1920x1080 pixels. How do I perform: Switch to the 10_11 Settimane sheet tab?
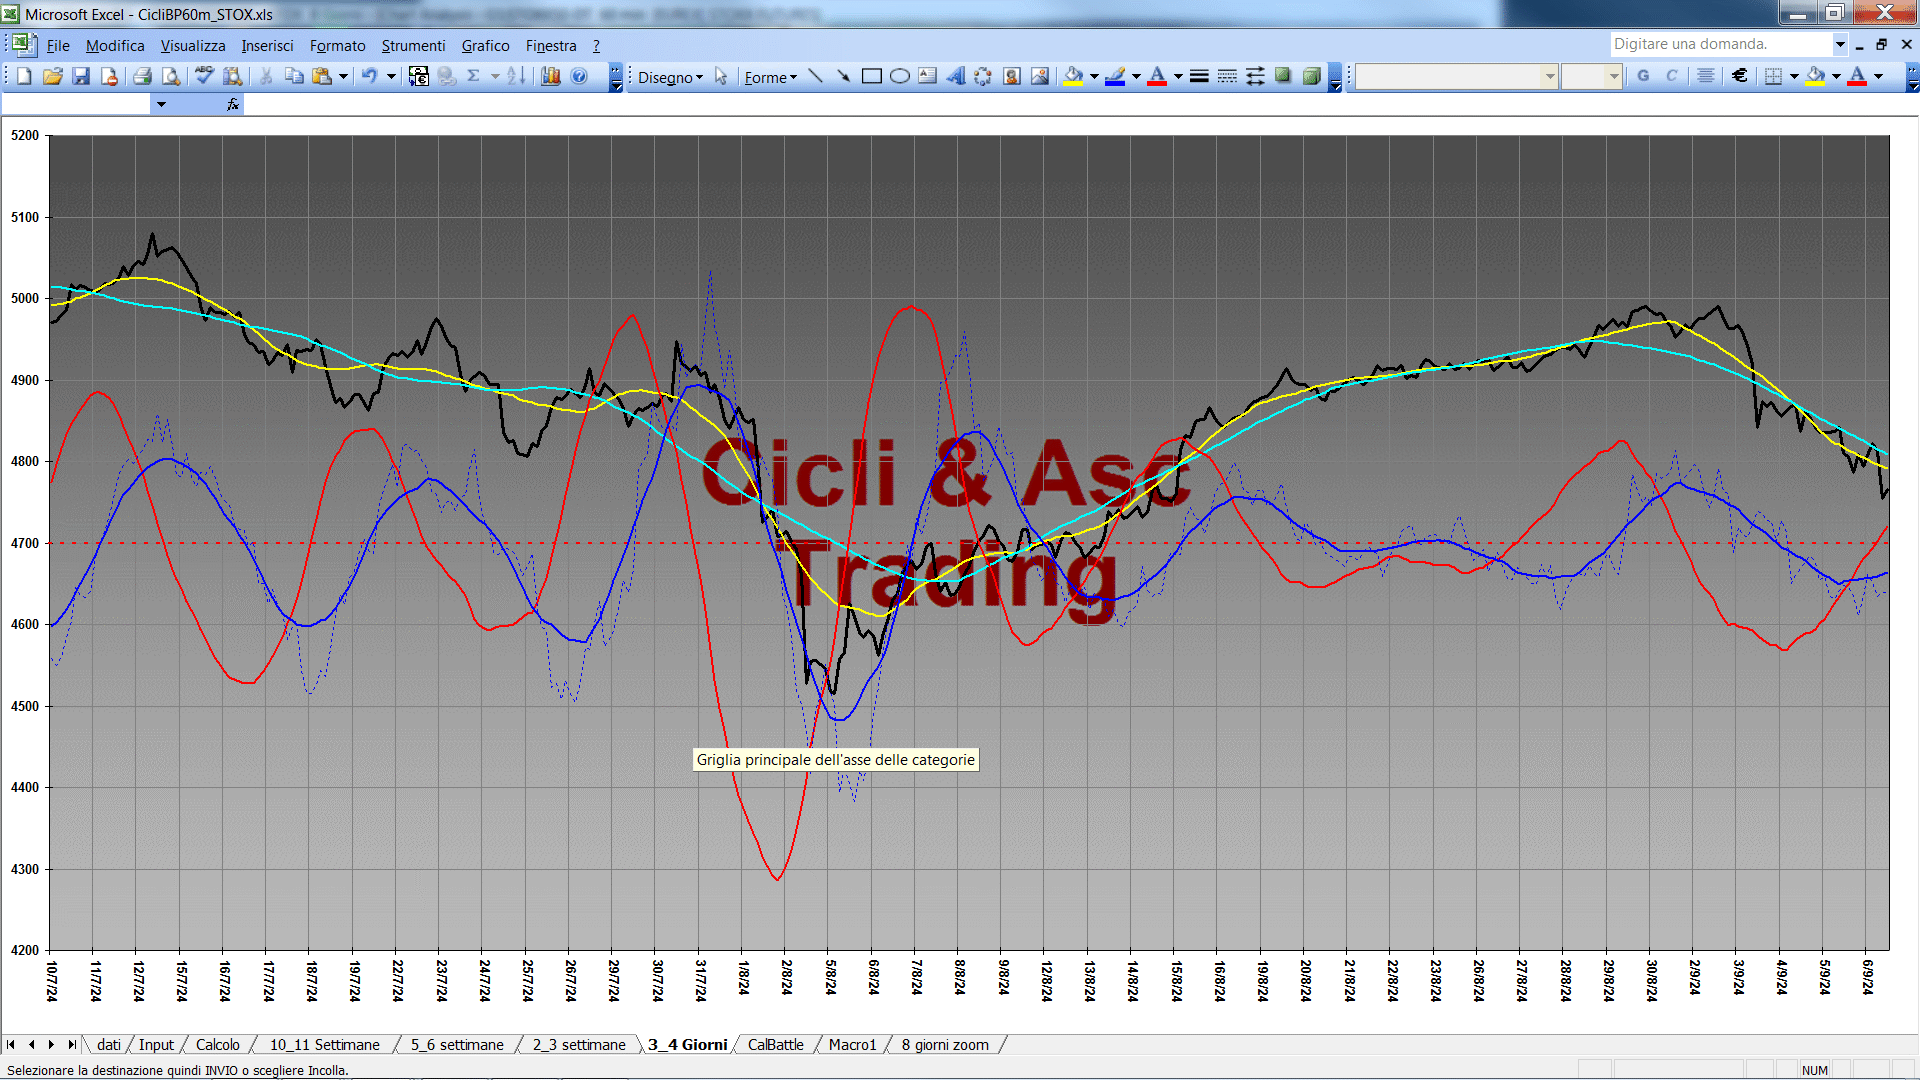[325, 1044]
